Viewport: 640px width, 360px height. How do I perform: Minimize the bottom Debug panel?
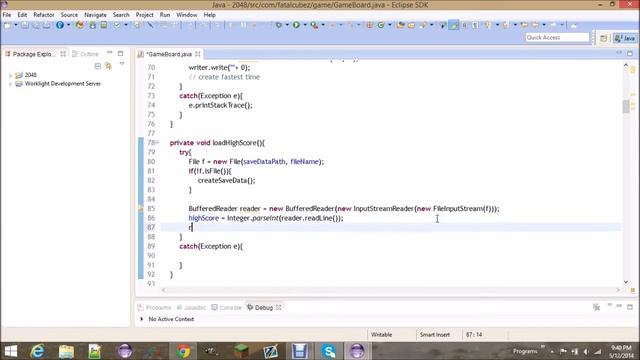click(x=619, y=306)
